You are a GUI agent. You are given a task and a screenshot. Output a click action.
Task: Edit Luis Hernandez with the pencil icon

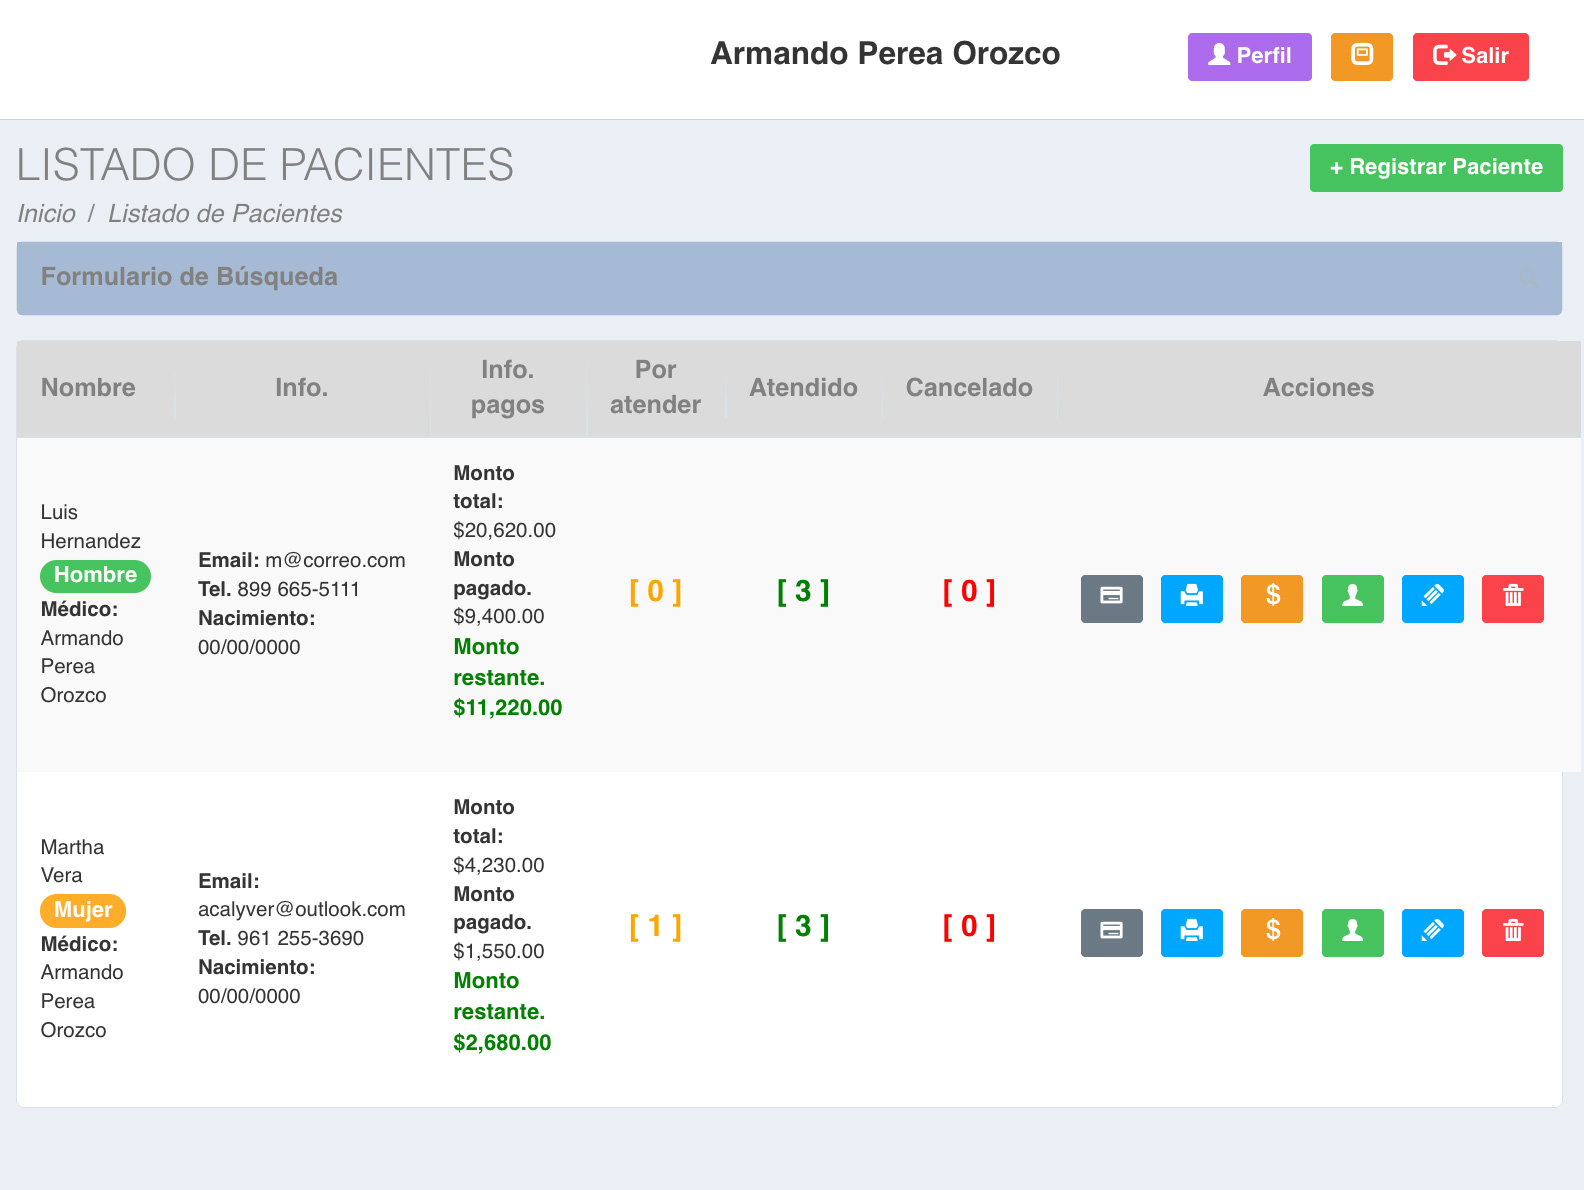pos(1432,598)
